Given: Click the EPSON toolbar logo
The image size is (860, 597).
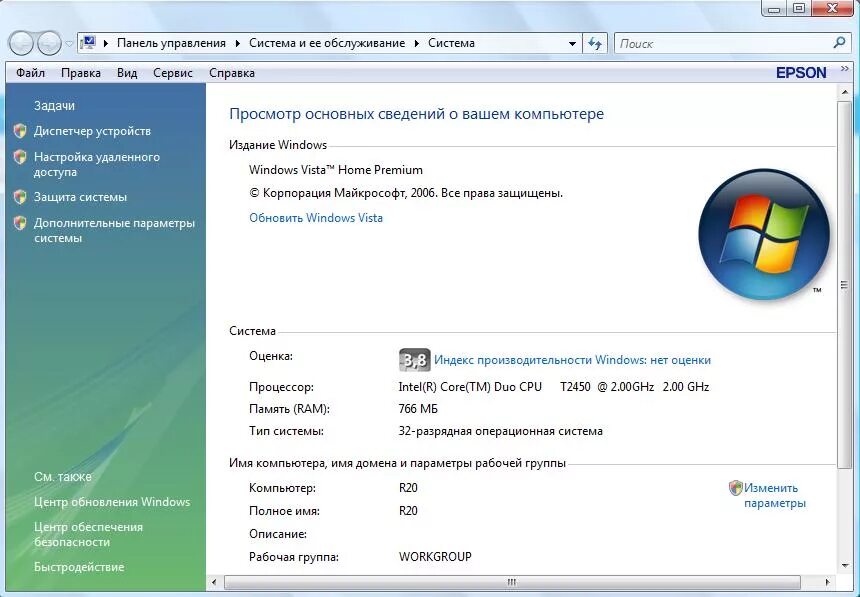Looking at the screenshot, I should tap(801, 73).
